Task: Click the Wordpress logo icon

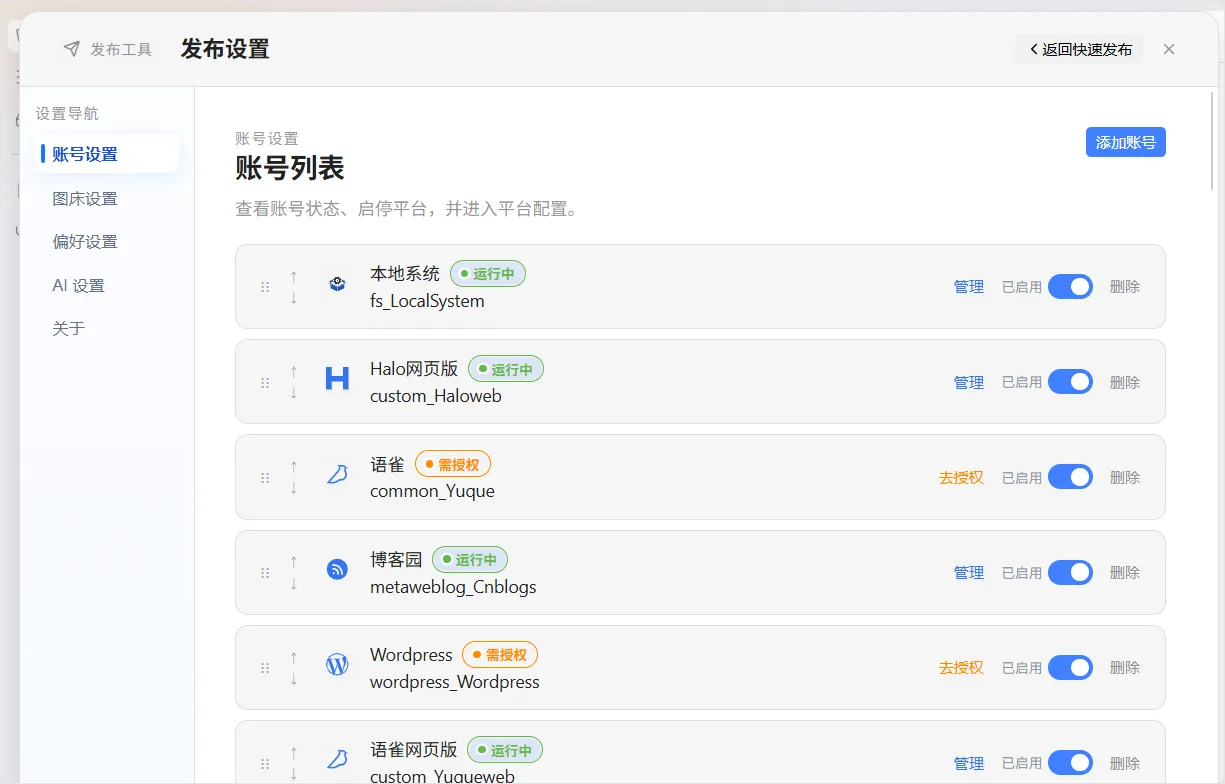Action: click(x=338, y=664)
